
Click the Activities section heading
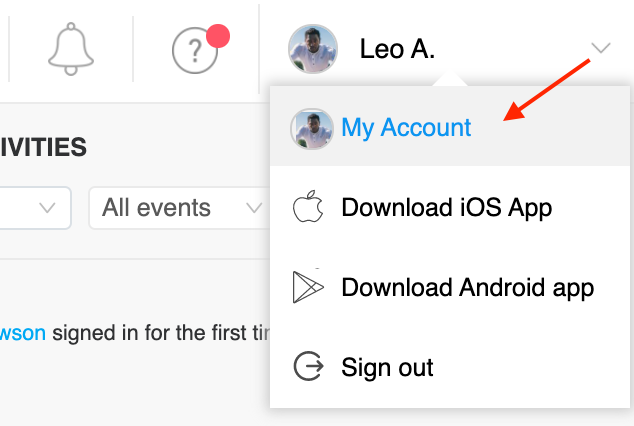coord(43,149)
